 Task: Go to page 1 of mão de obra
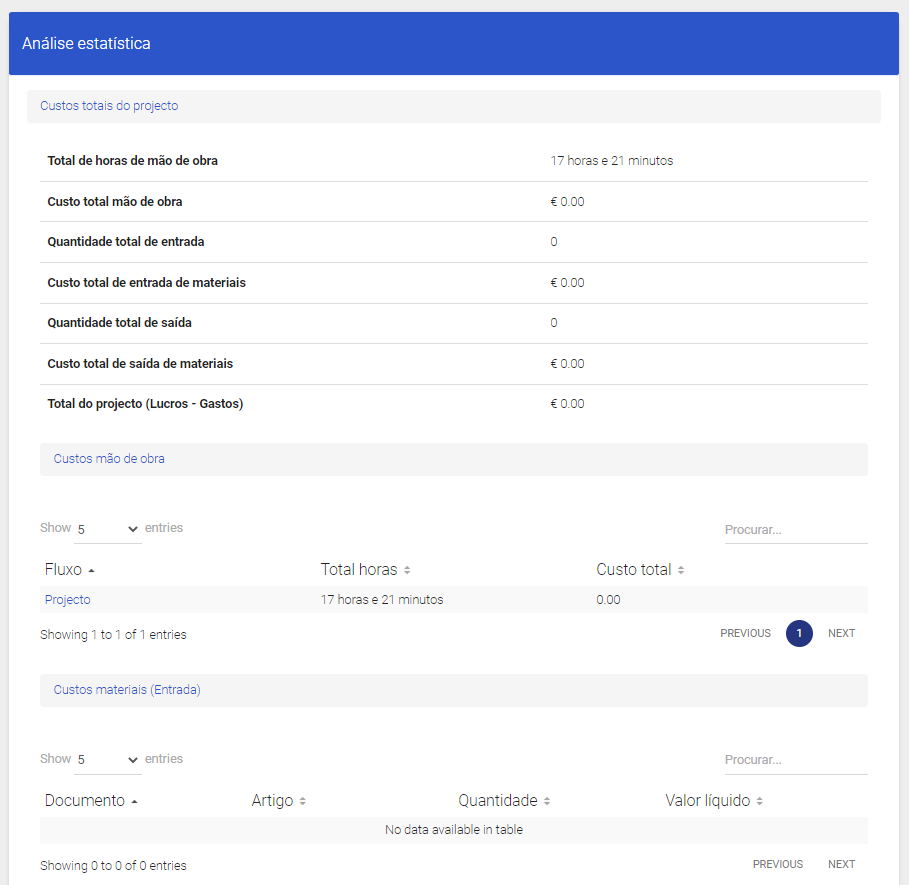(799, 633)
